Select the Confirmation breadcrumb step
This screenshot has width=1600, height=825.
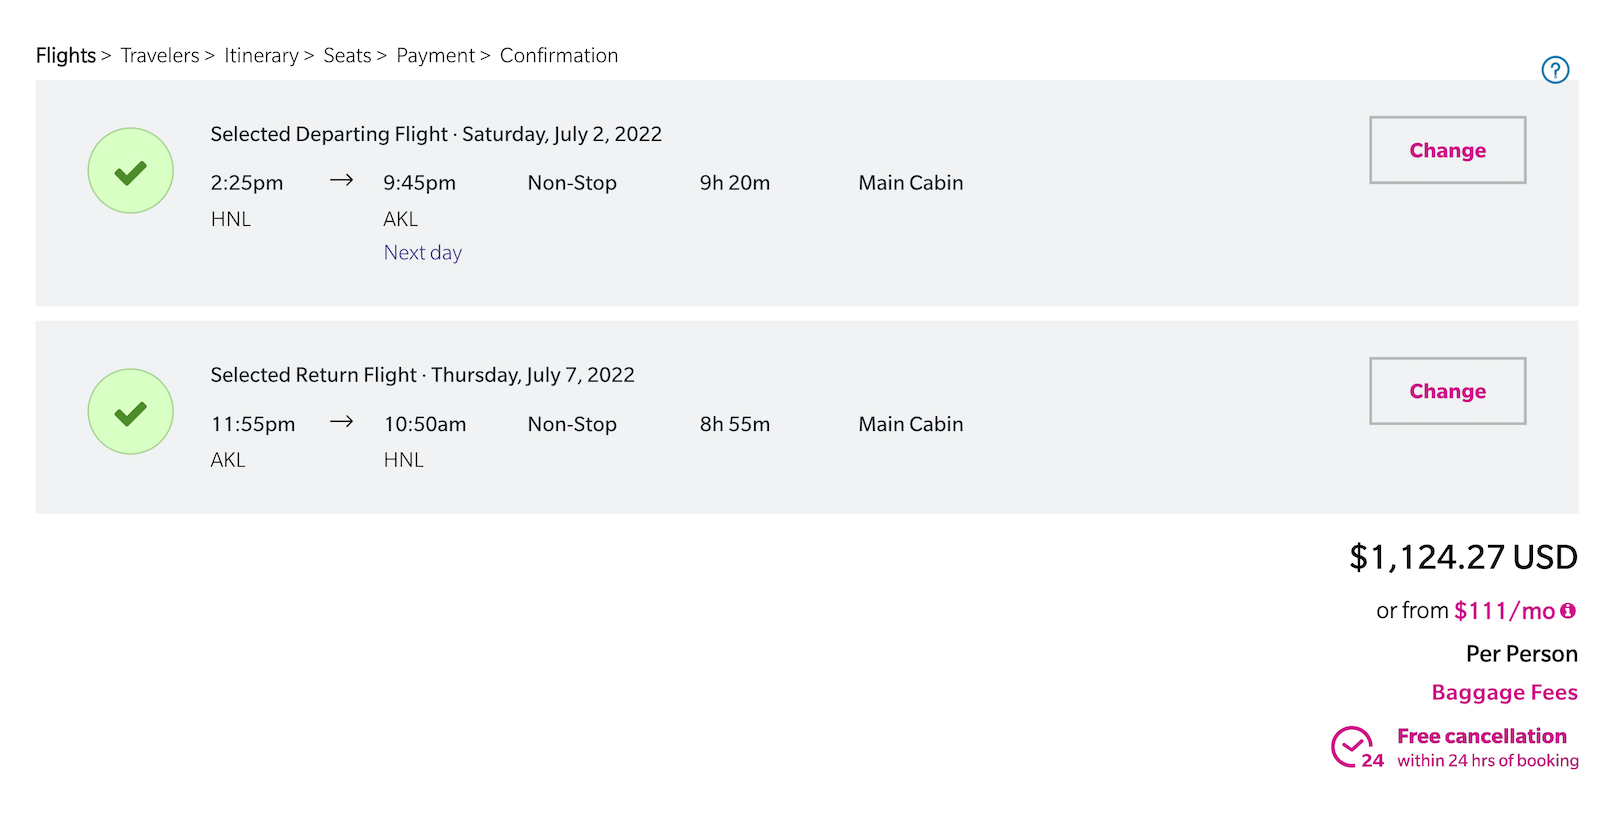click(x=559, y=55)
